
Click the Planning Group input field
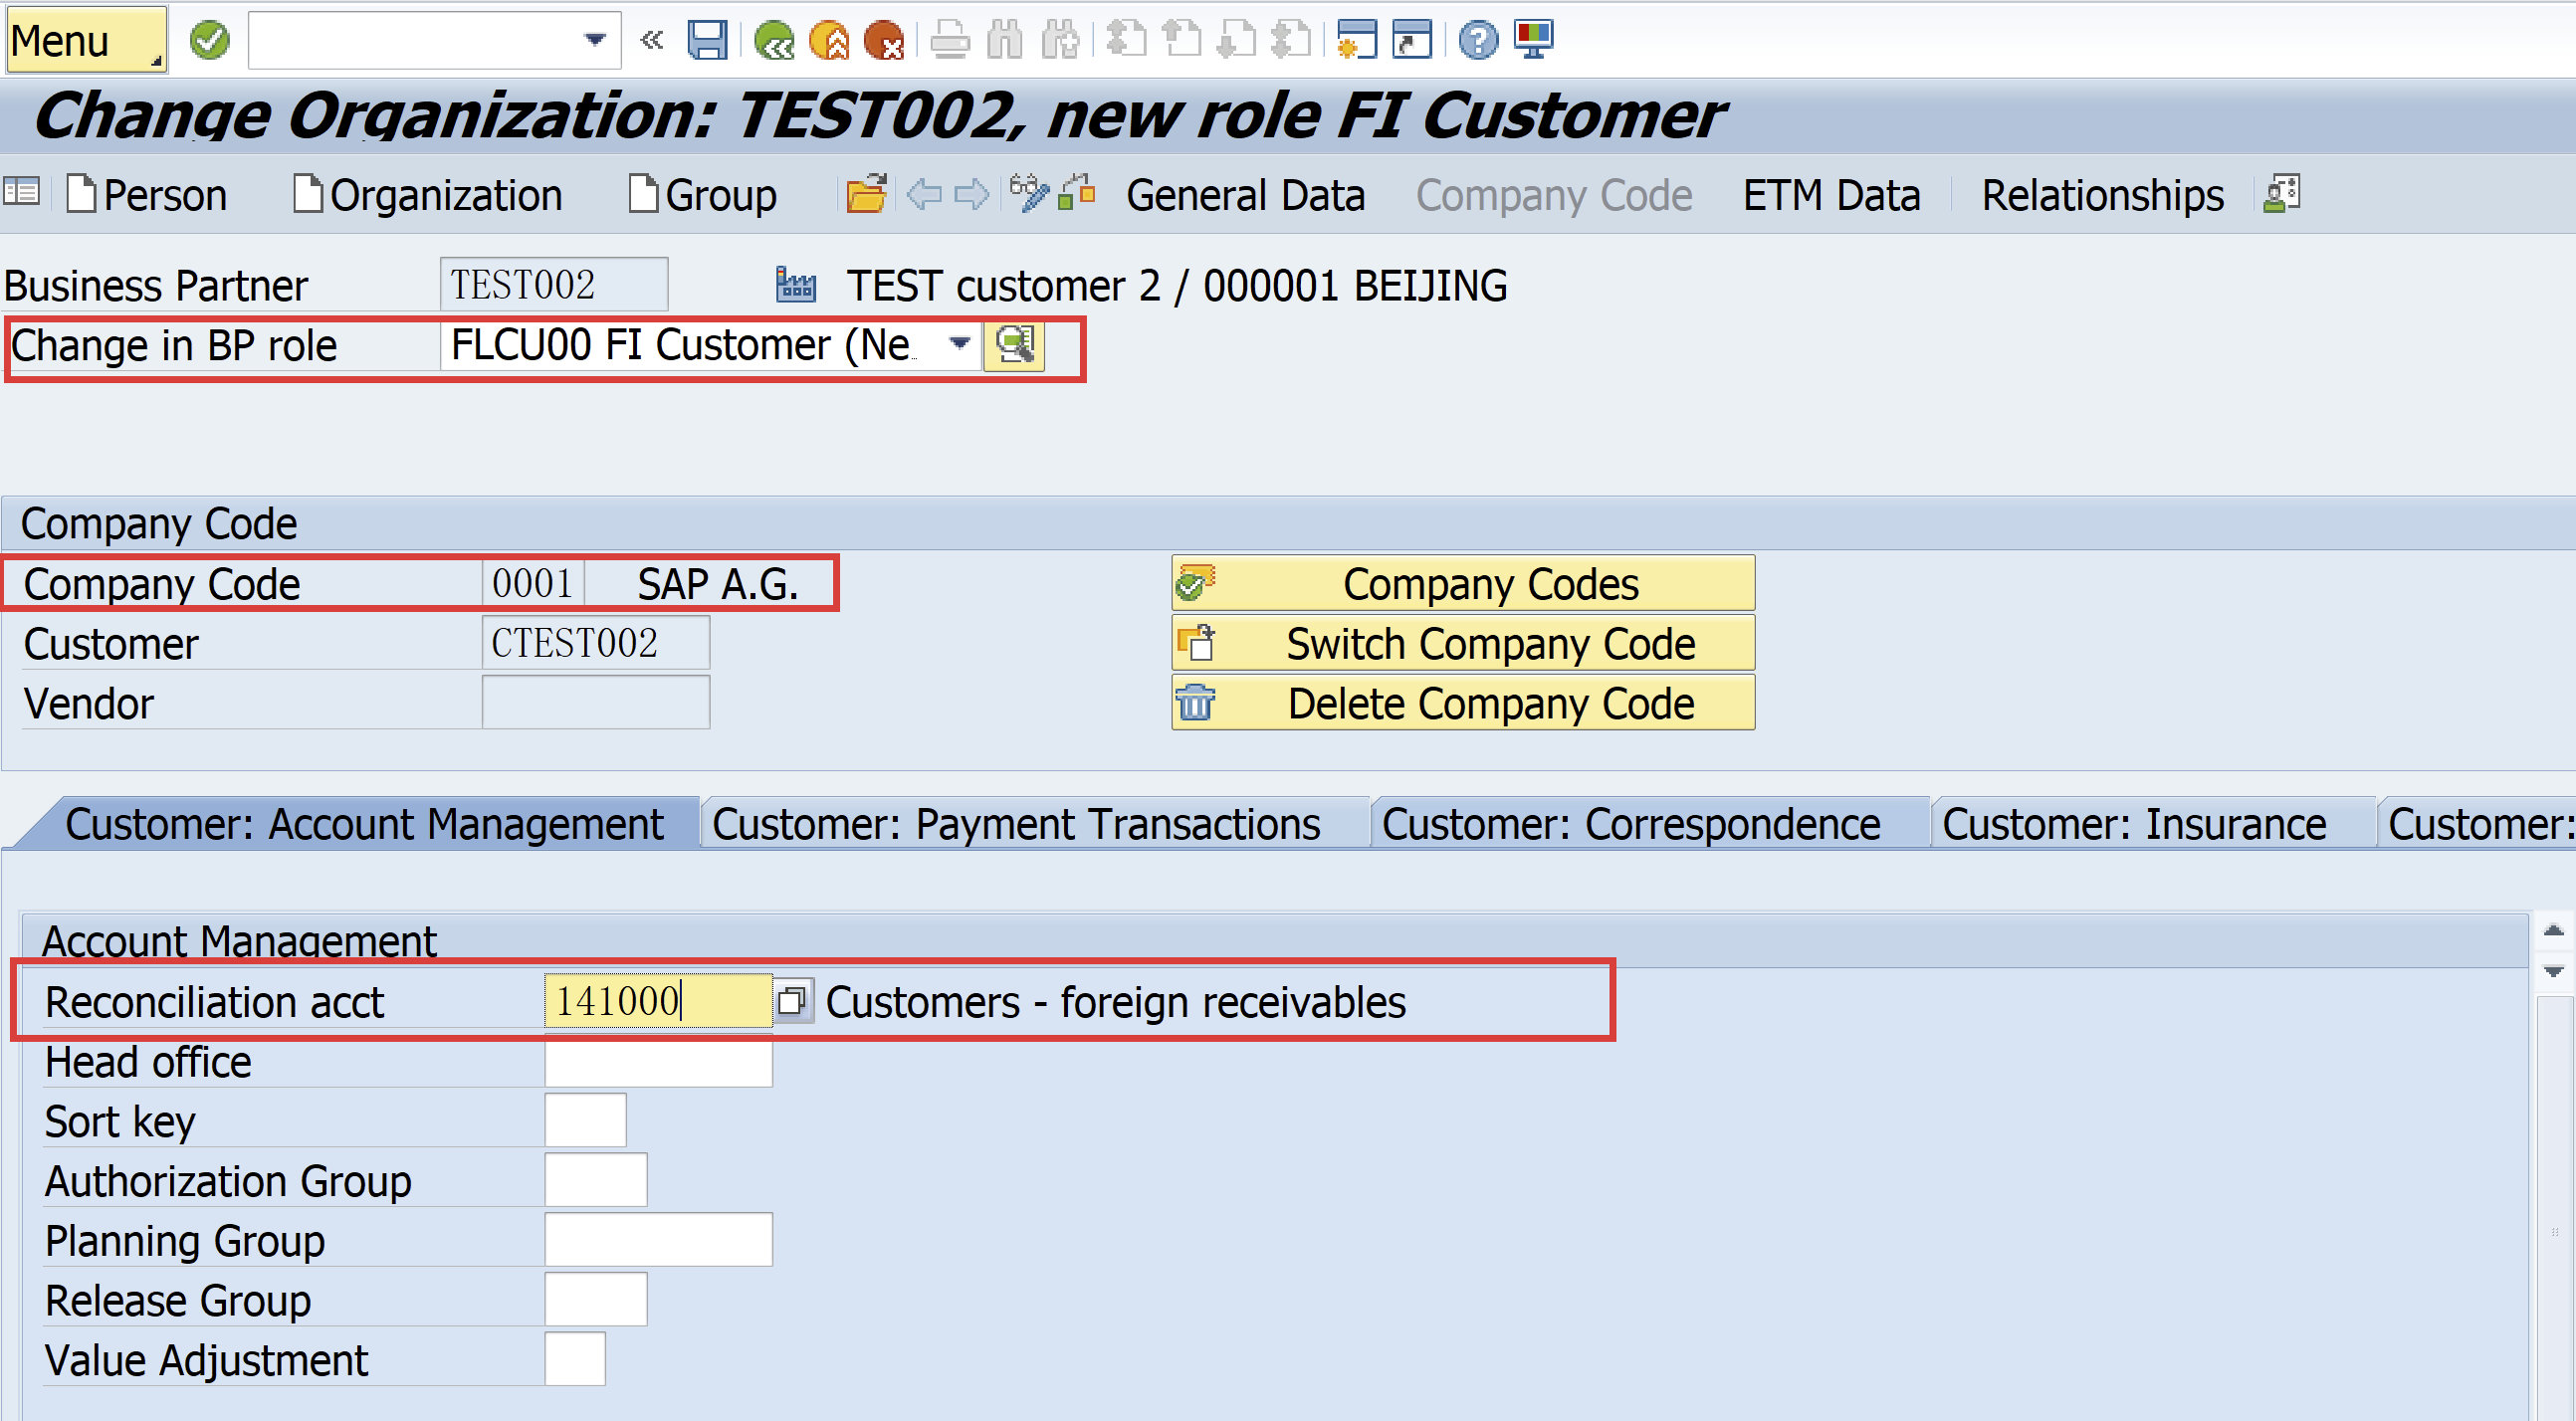[658, 1240]
